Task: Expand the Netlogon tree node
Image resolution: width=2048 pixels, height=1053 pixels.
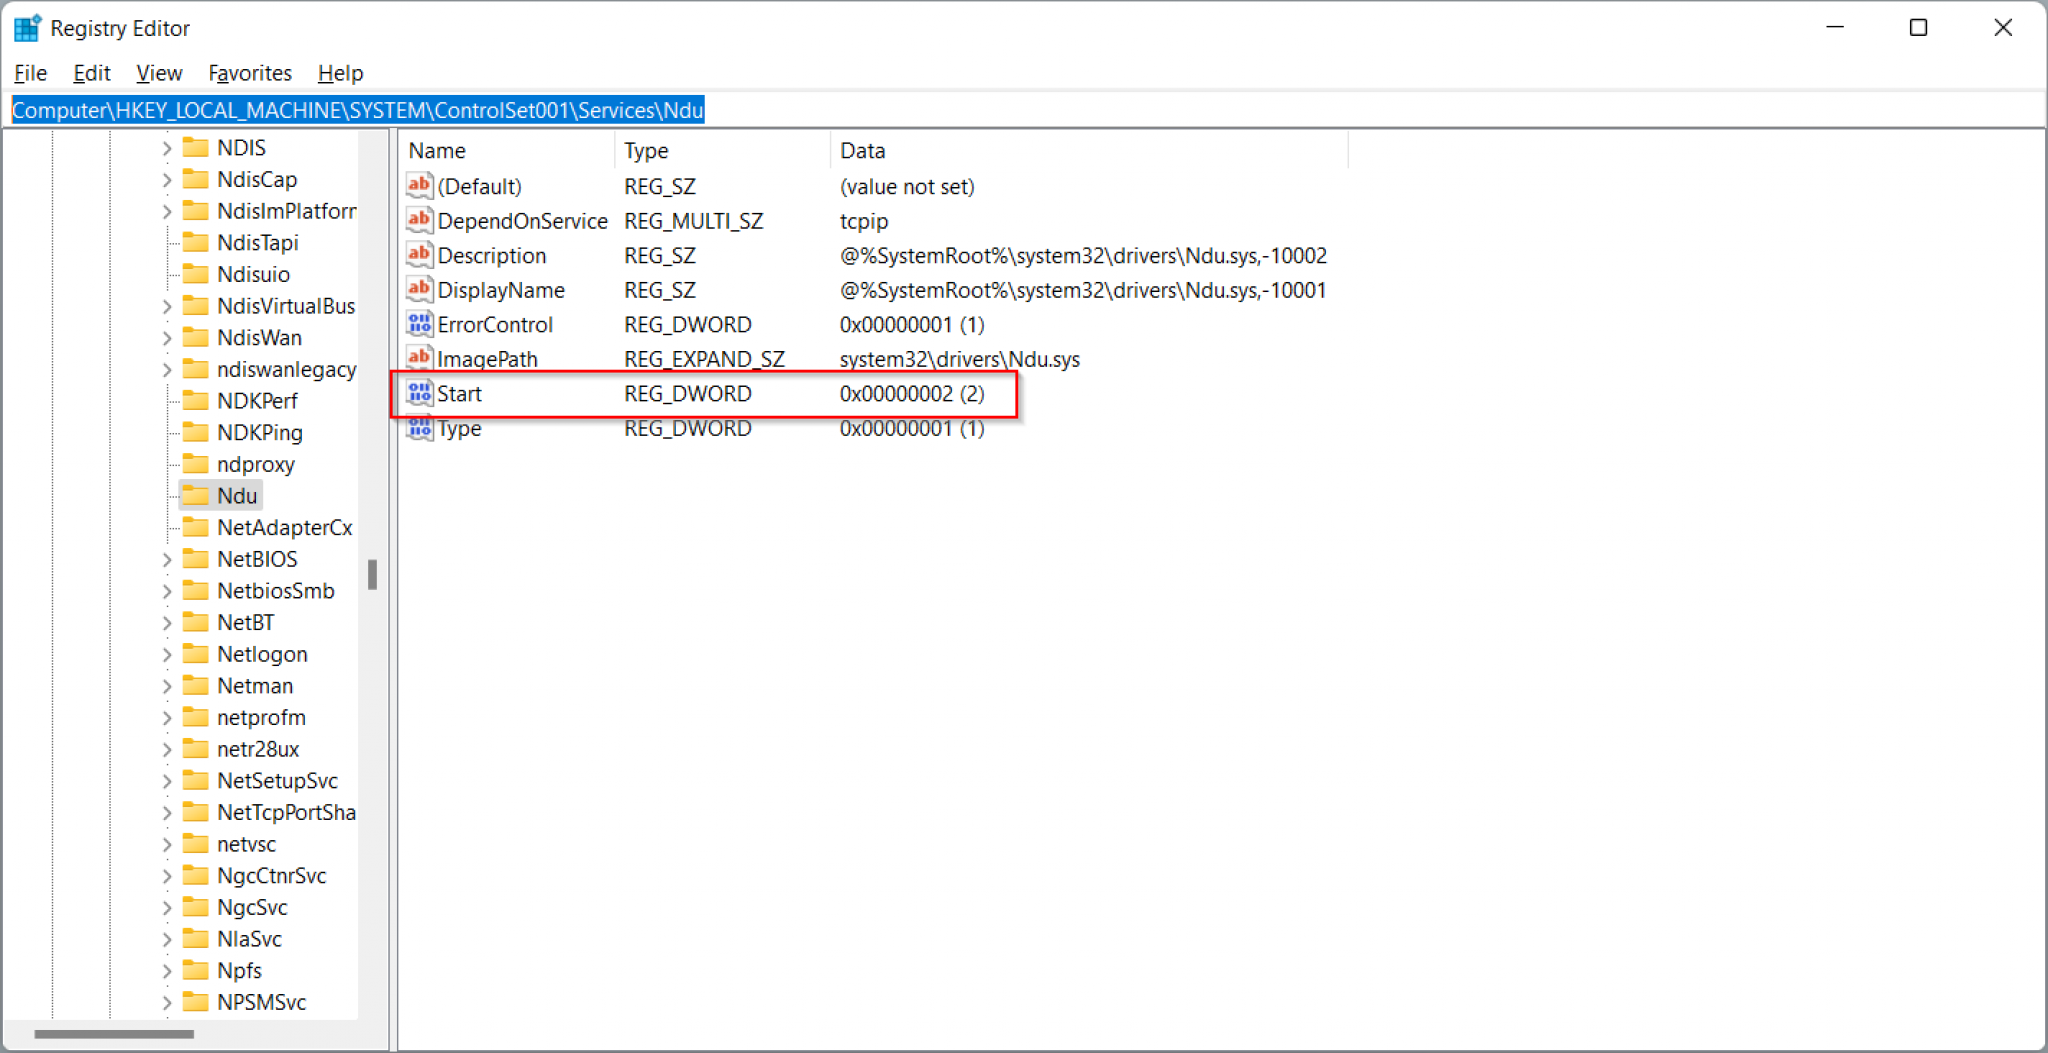Action: pos(166,653)
